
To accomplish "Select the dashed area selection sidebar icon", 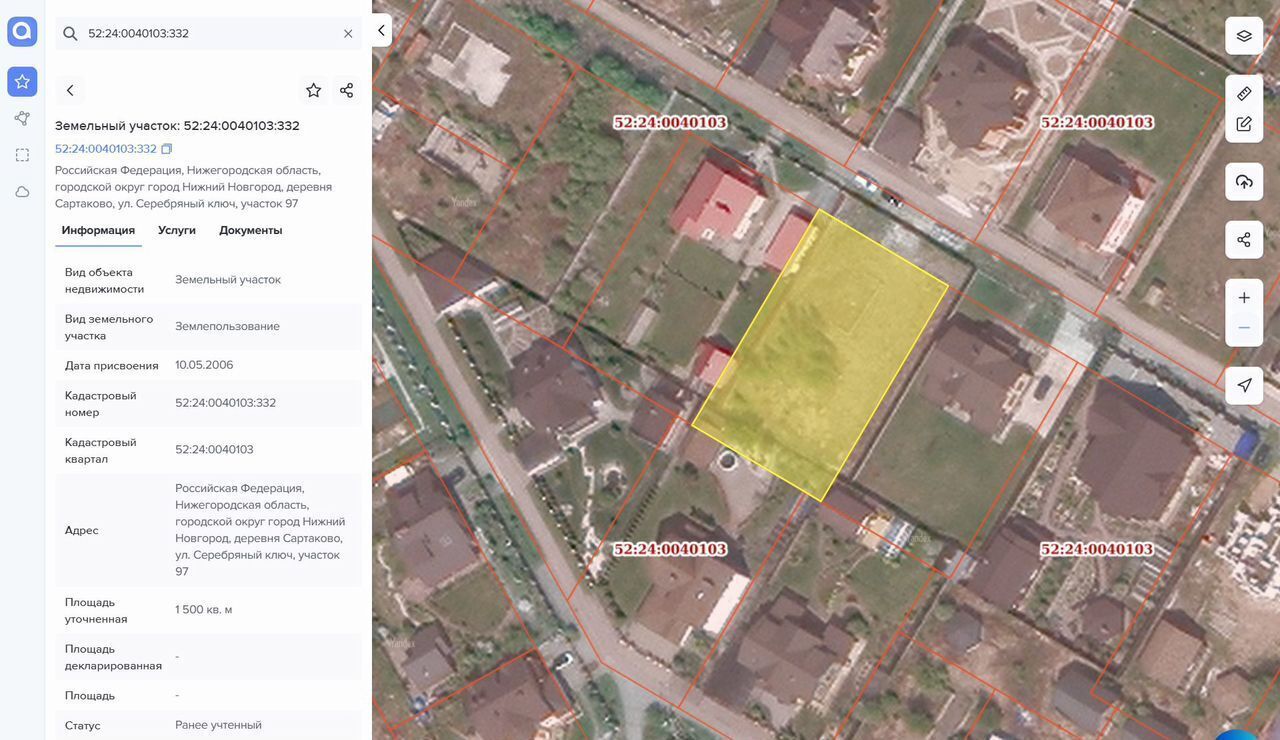I will [22, 155].
